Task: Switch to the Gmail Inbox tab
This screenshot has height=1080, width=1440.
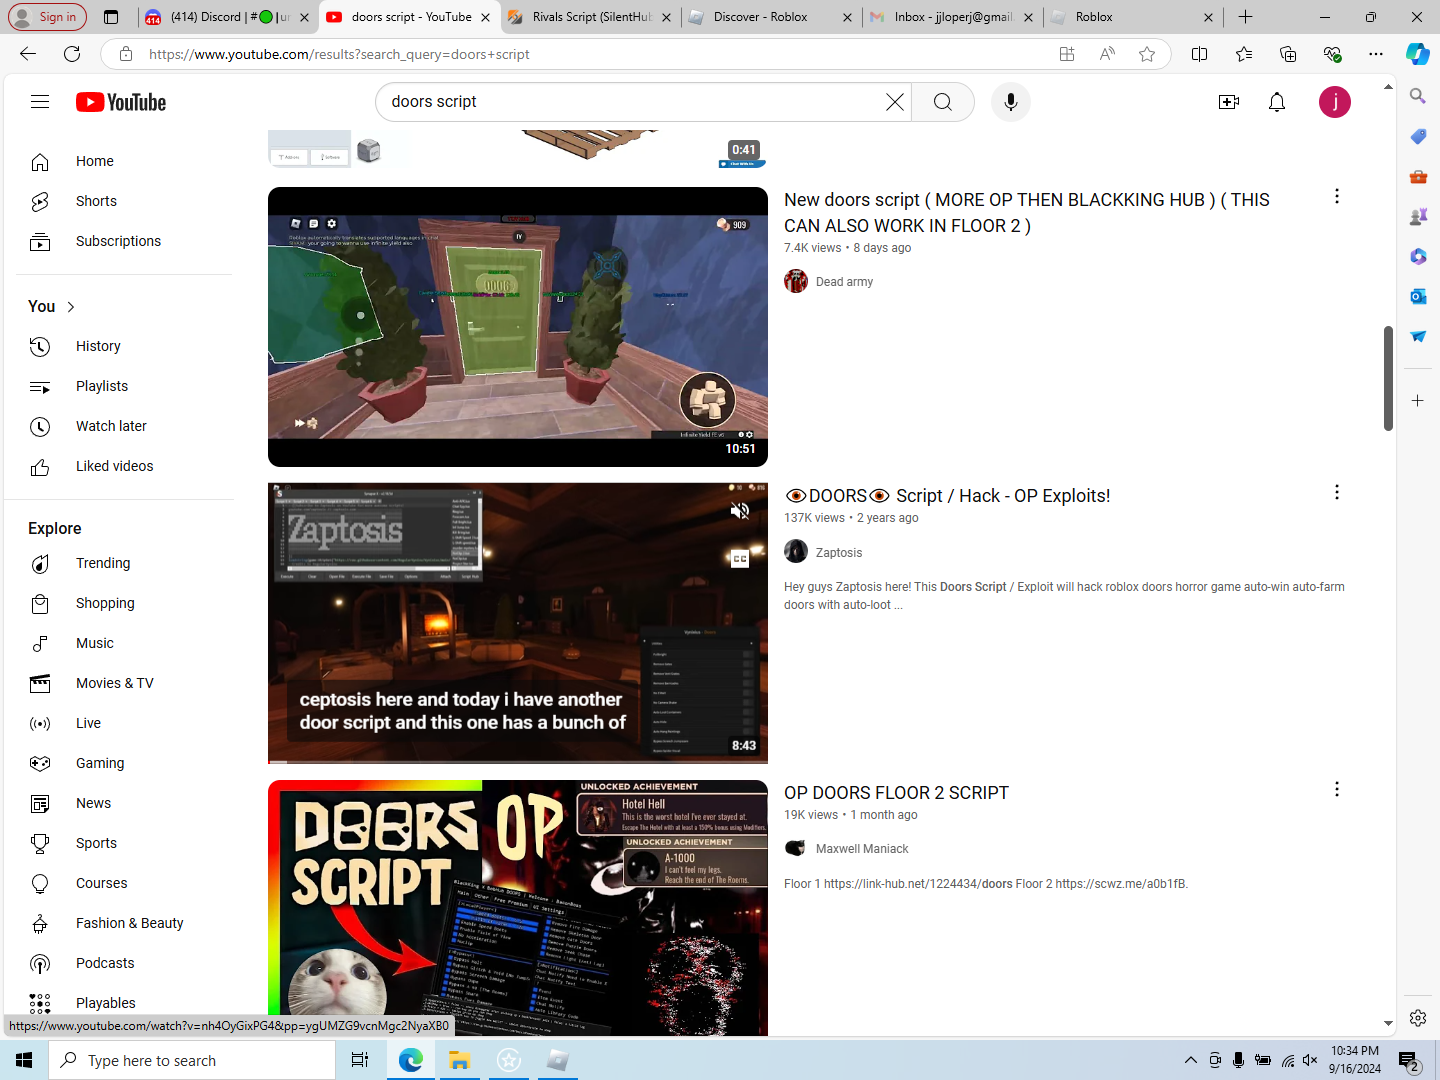Action: 952,17
